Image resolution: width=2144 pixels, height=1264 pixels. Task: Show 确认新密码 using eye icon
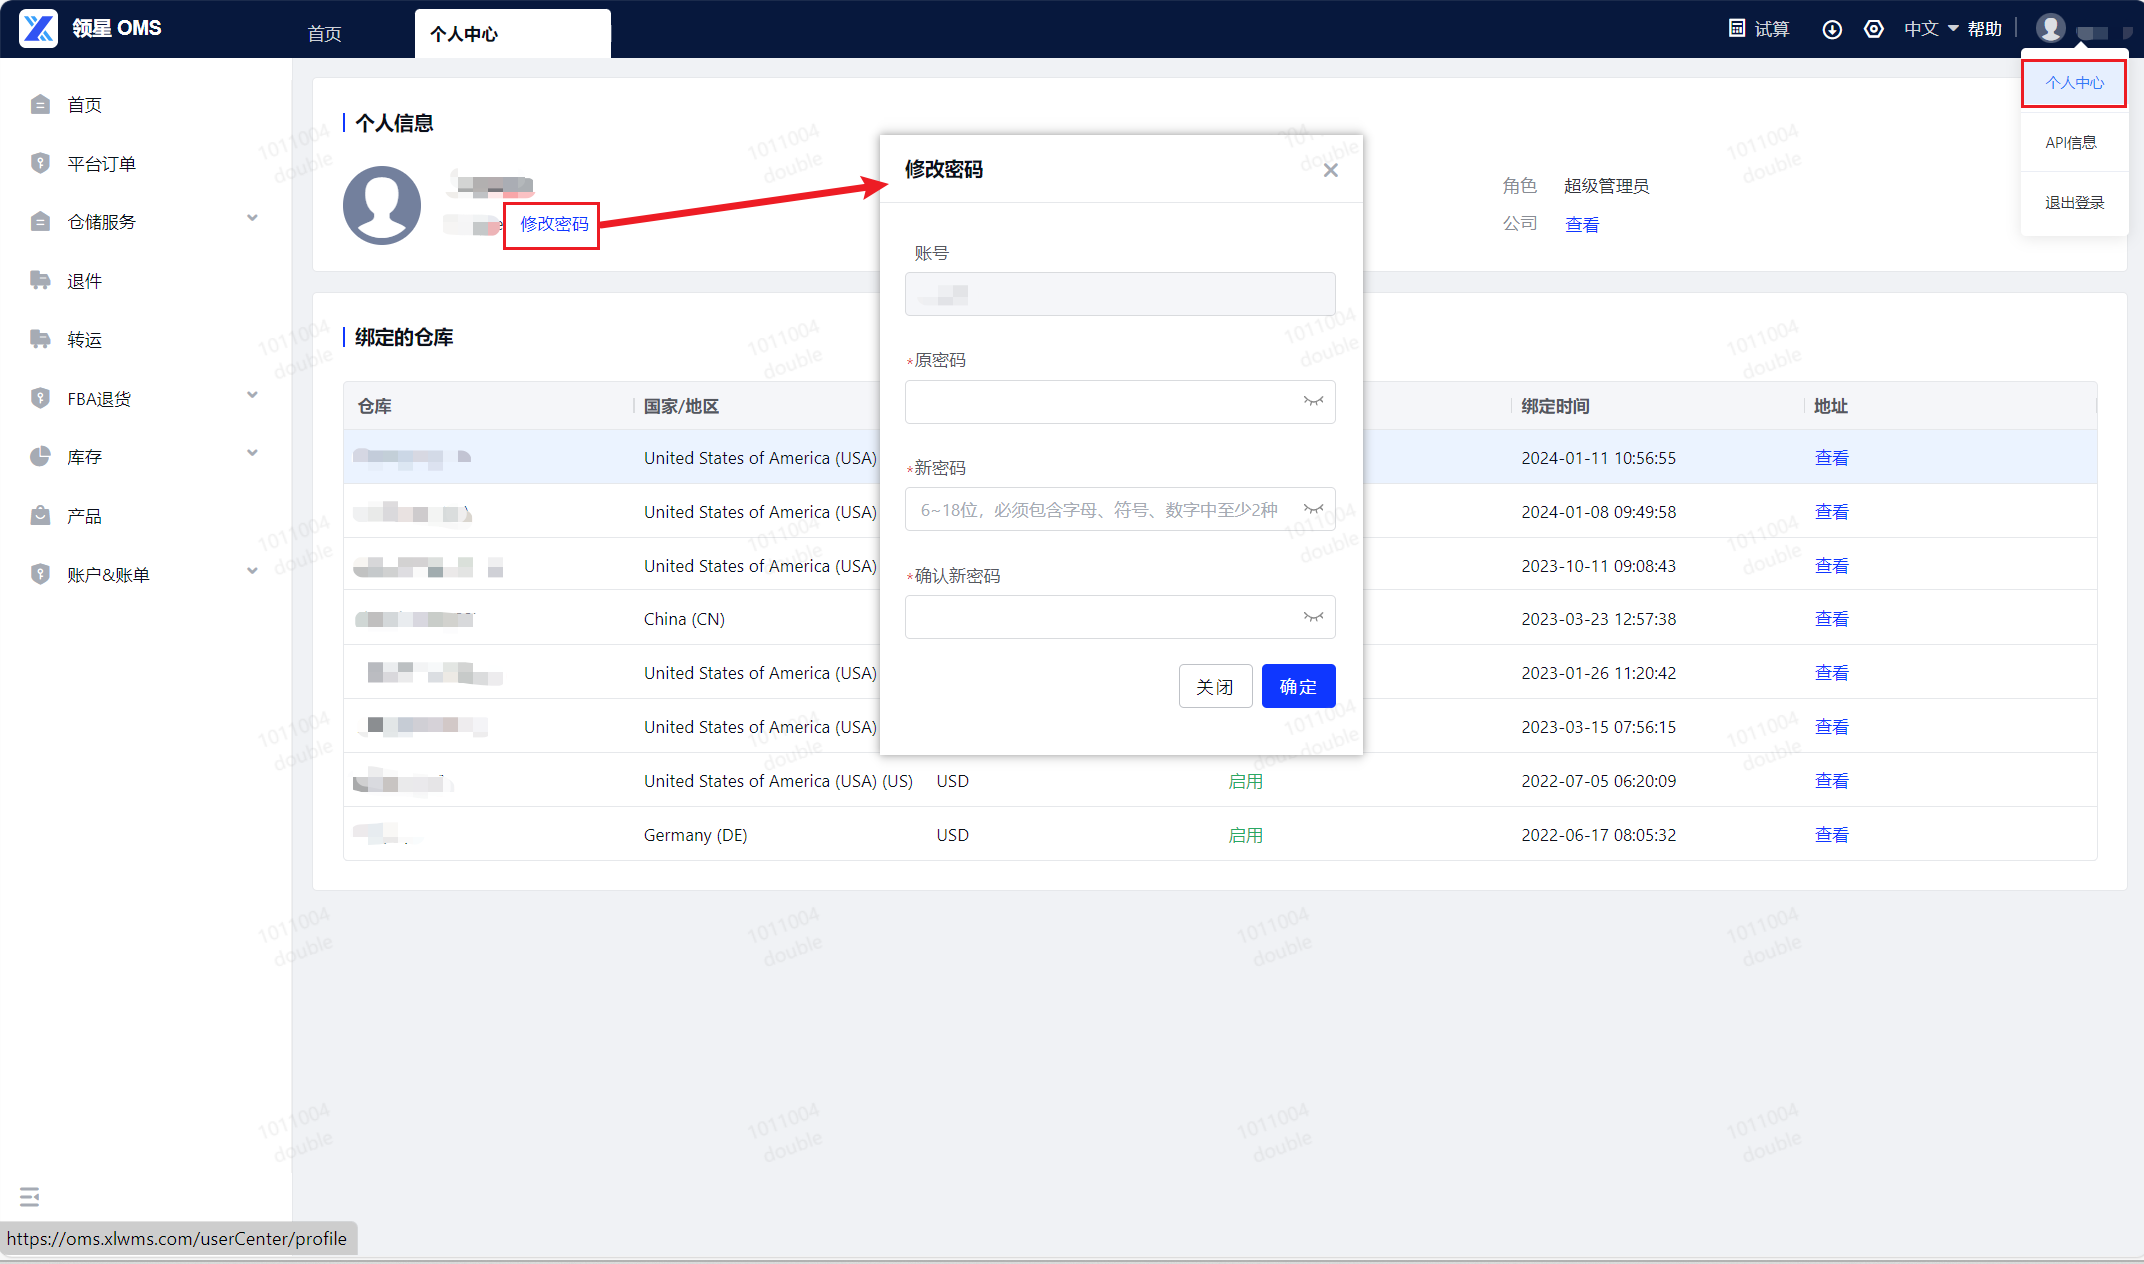tap(1313, 617)
